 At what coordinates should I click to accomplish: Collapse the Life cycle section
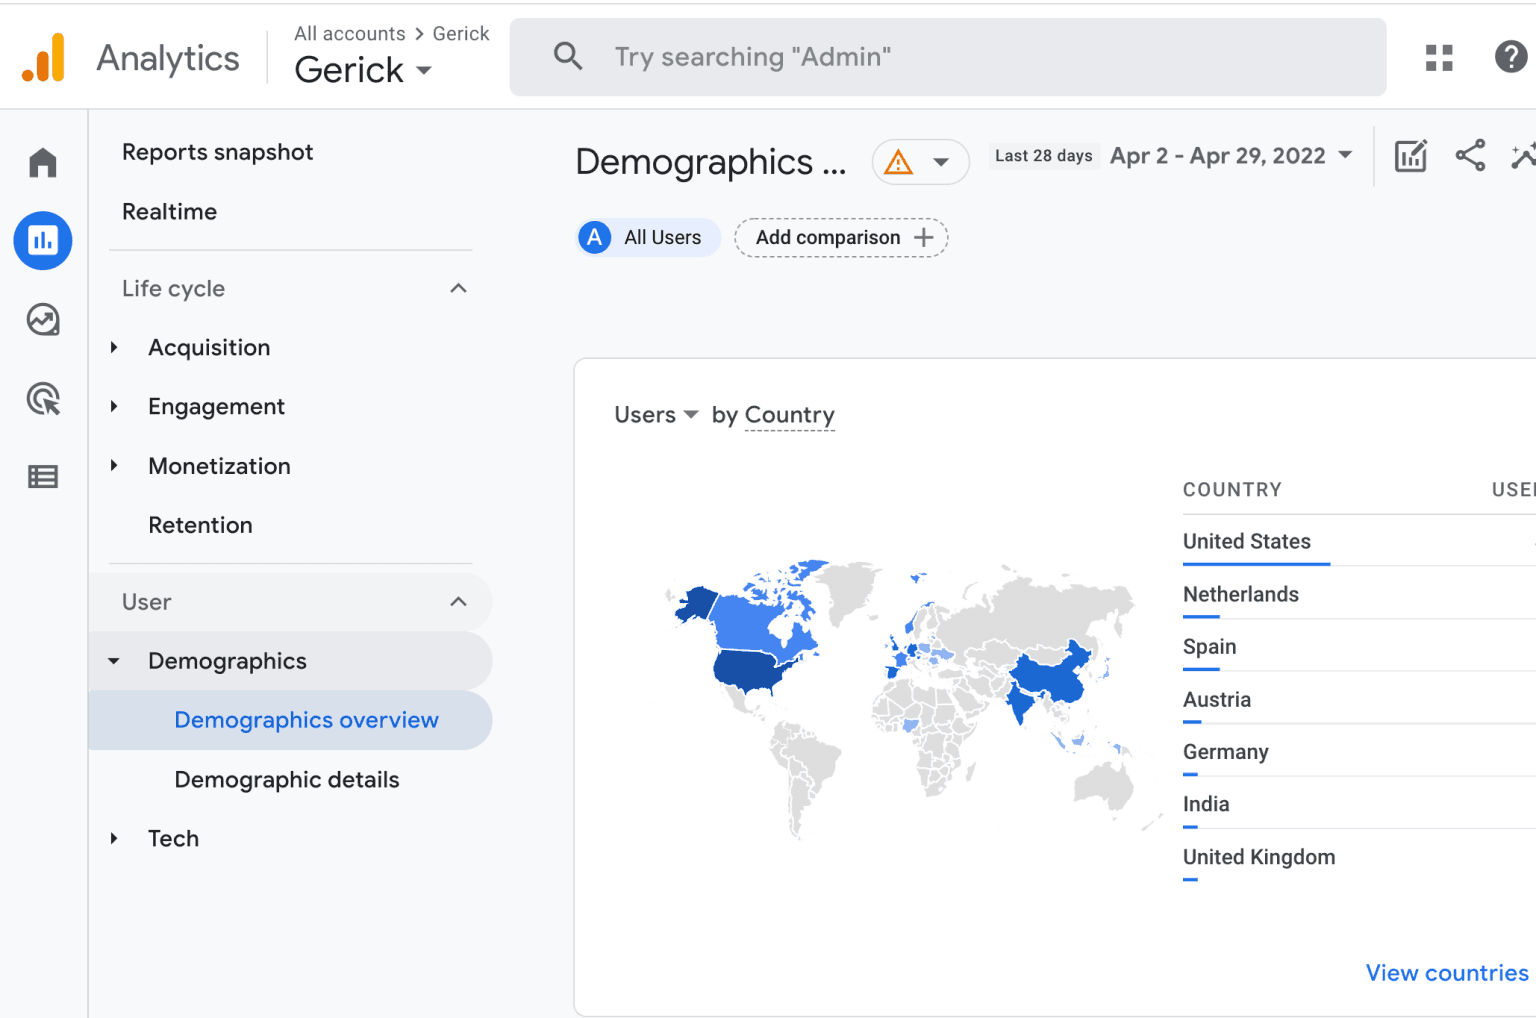pyautogui.click(x=458, y=289)
